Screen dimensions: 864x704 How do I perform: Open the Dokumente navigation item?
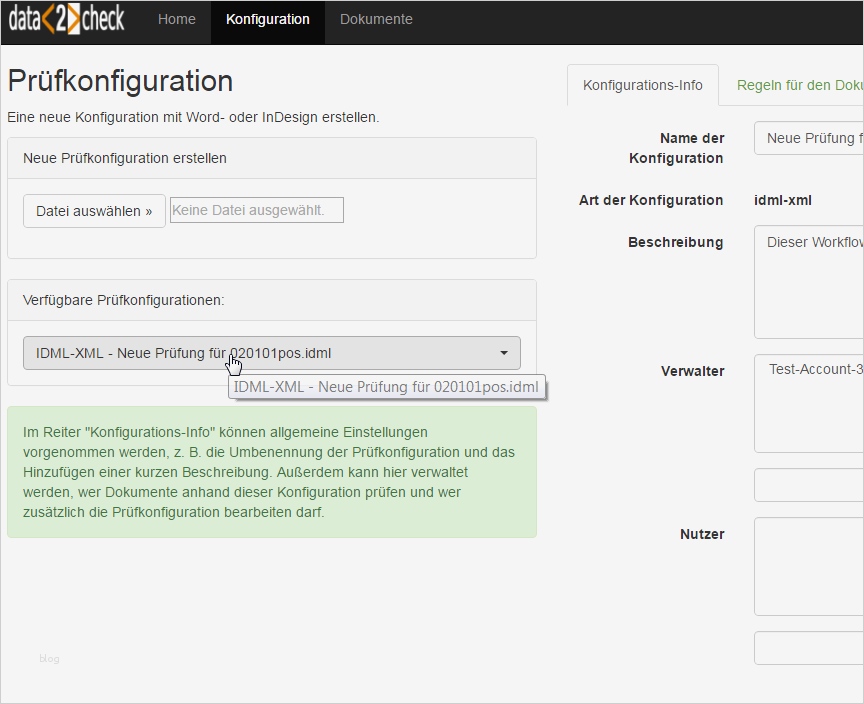(x=376, y=20)
